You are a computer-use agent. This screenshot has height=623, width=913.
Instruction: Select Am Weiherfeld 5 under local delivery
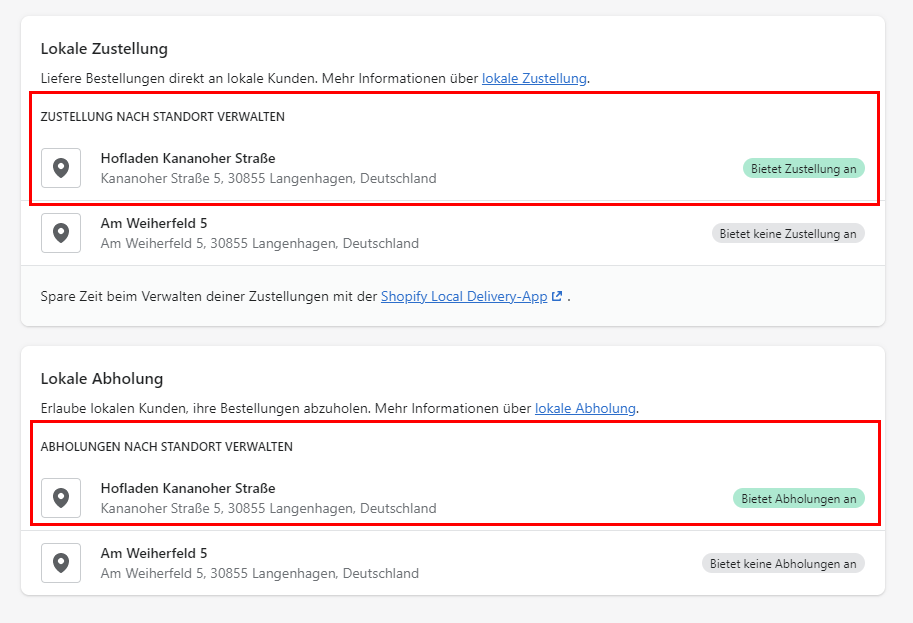(x=154, y=223)
